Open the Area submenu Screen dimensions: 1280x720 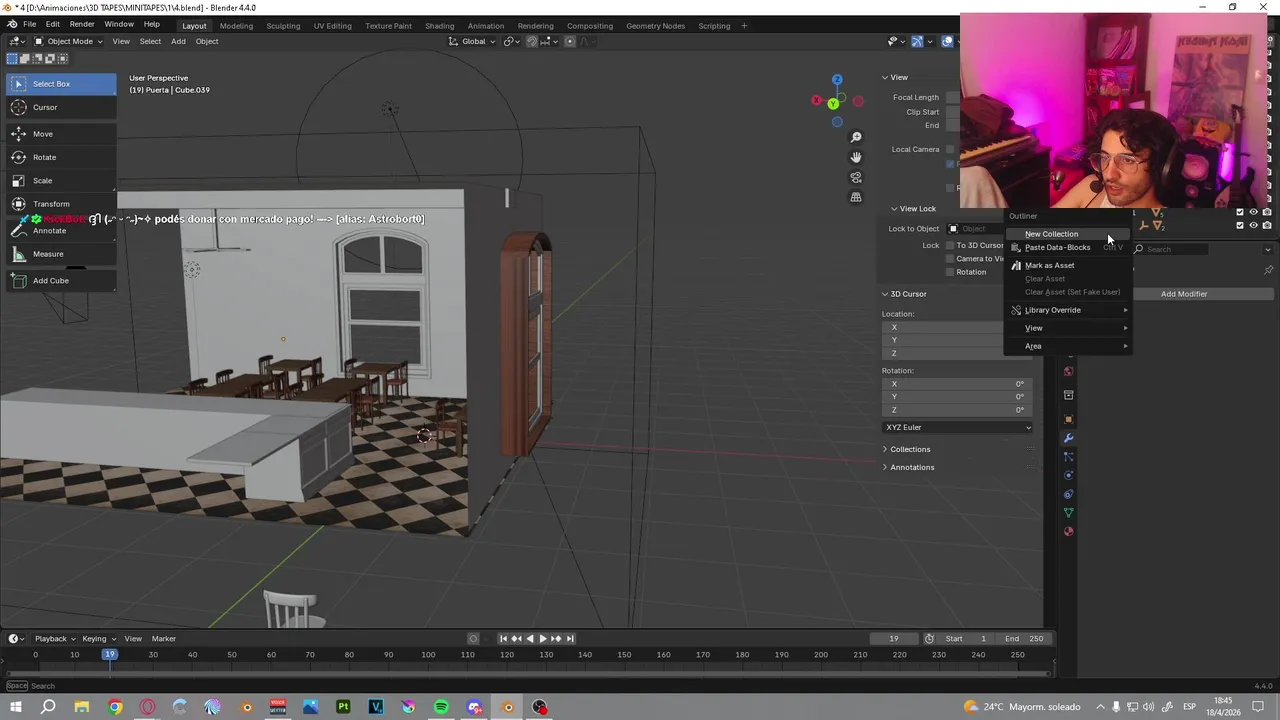point(1067,346)
